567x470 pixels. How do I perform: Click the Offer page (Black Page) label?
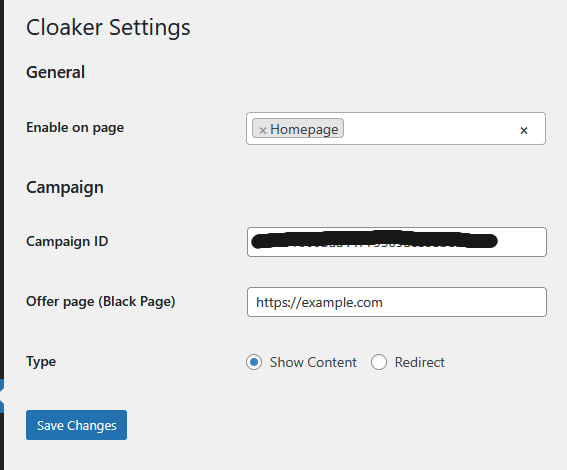[101, 302]
